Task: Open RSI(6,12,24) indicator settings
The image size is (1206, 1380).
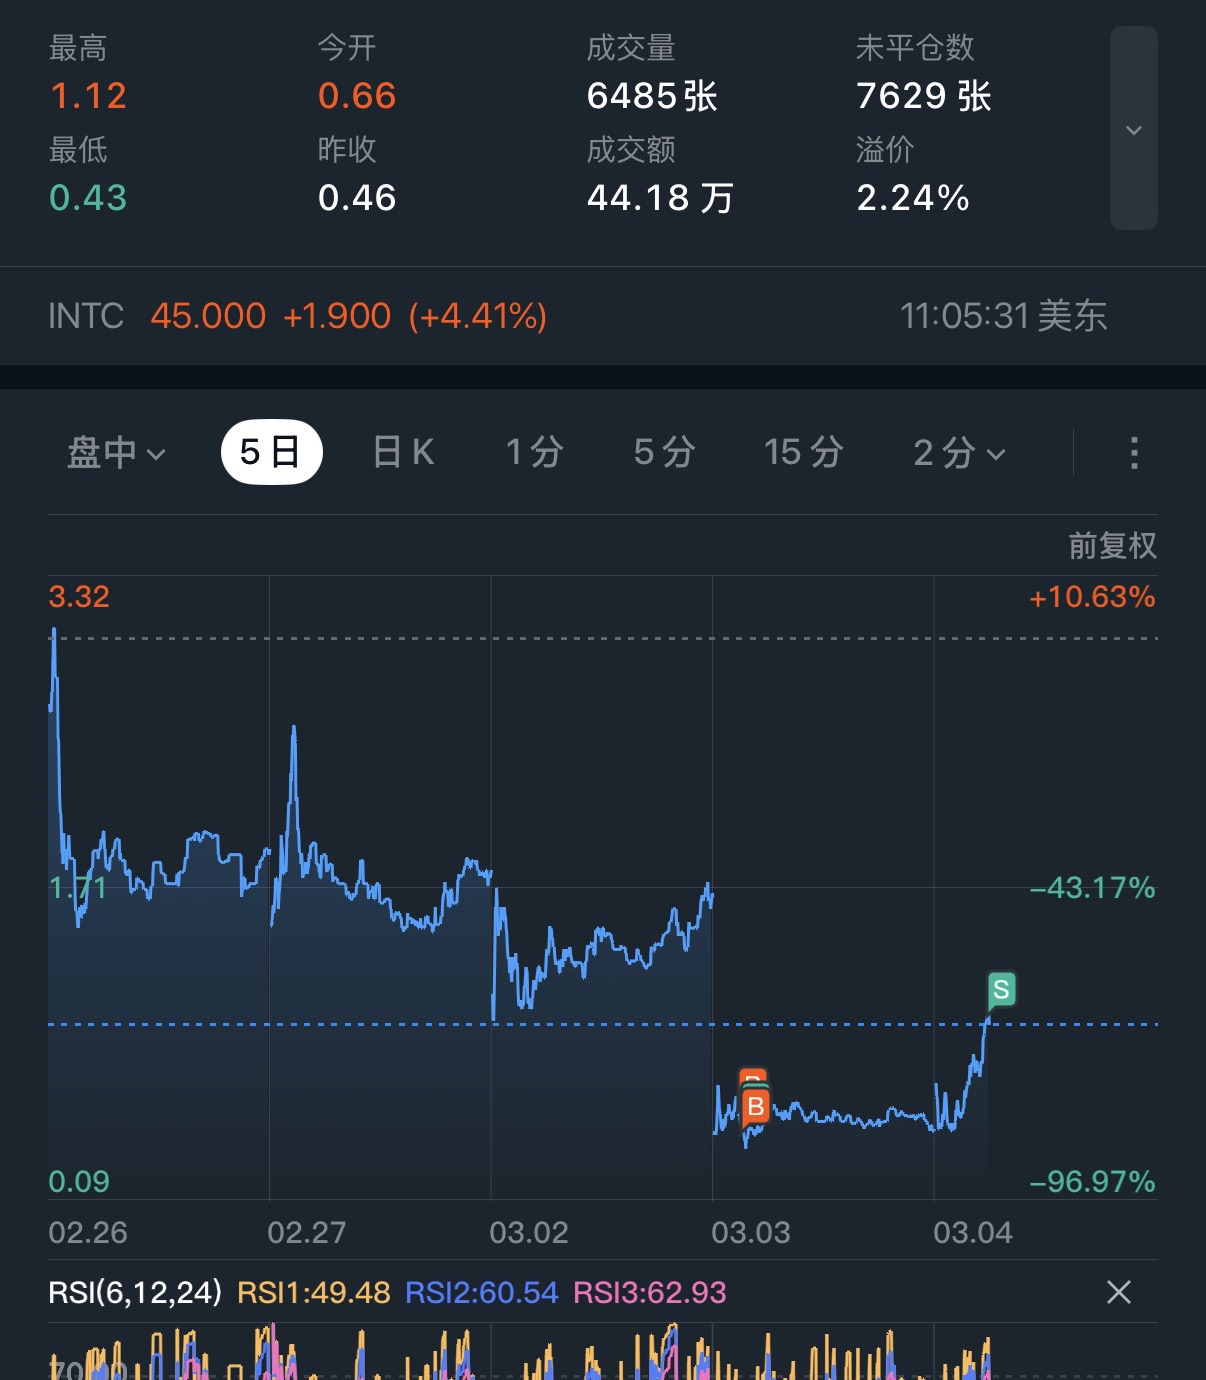Action: 135,1292
